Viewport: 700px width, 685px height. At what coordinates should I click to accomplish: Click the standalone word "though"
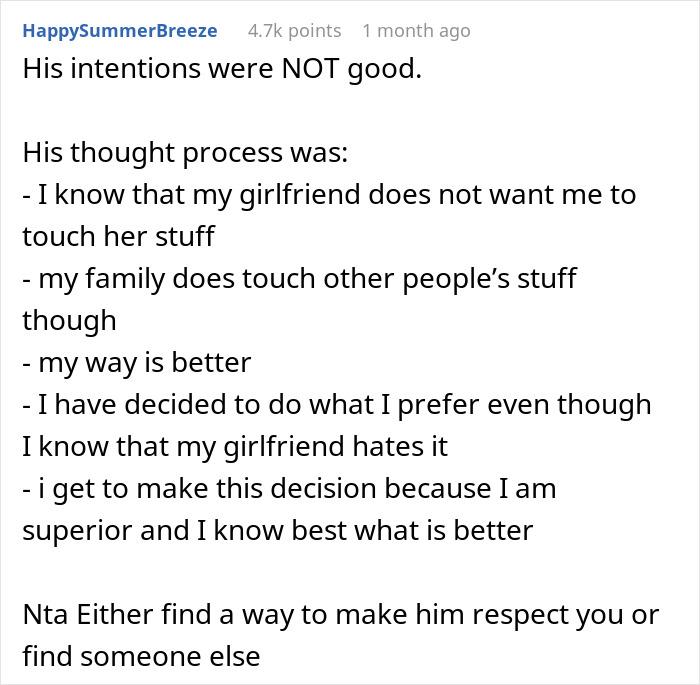point(69,320)
